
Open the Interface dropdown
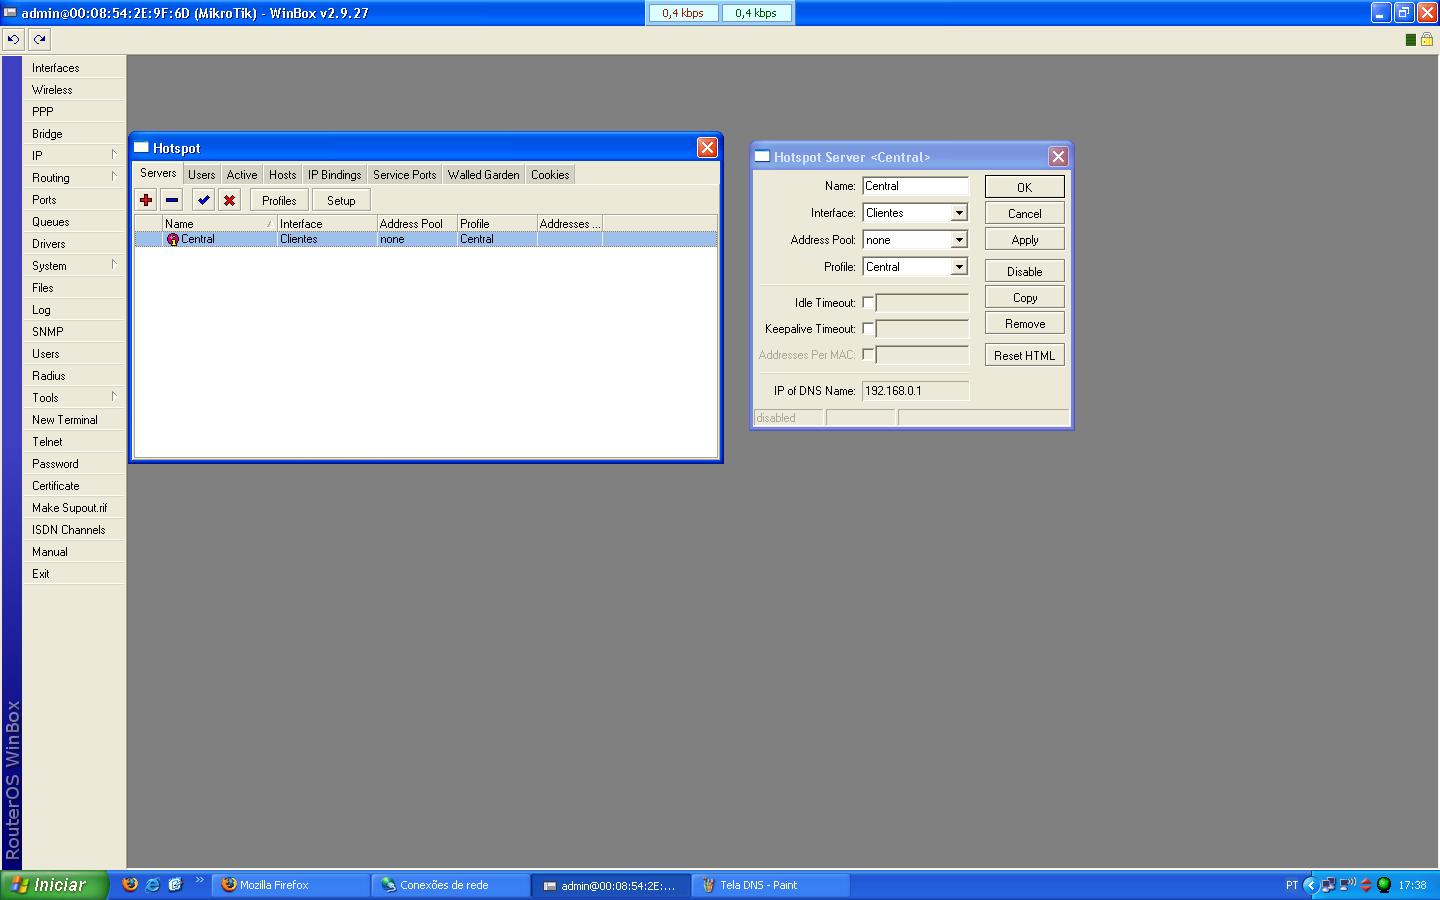(x=959, y=213)
